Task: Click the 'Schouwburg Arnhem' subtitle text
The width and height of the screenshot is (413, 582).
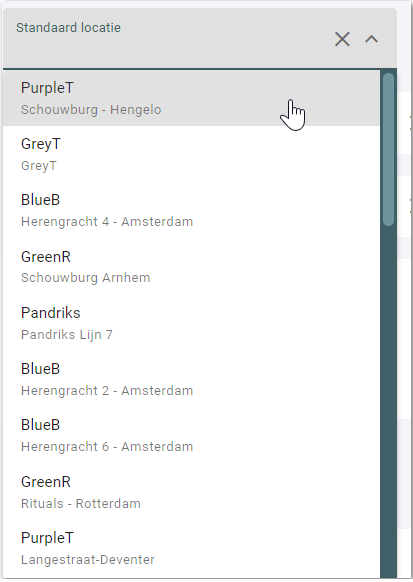Action: (x=86, y=278)
